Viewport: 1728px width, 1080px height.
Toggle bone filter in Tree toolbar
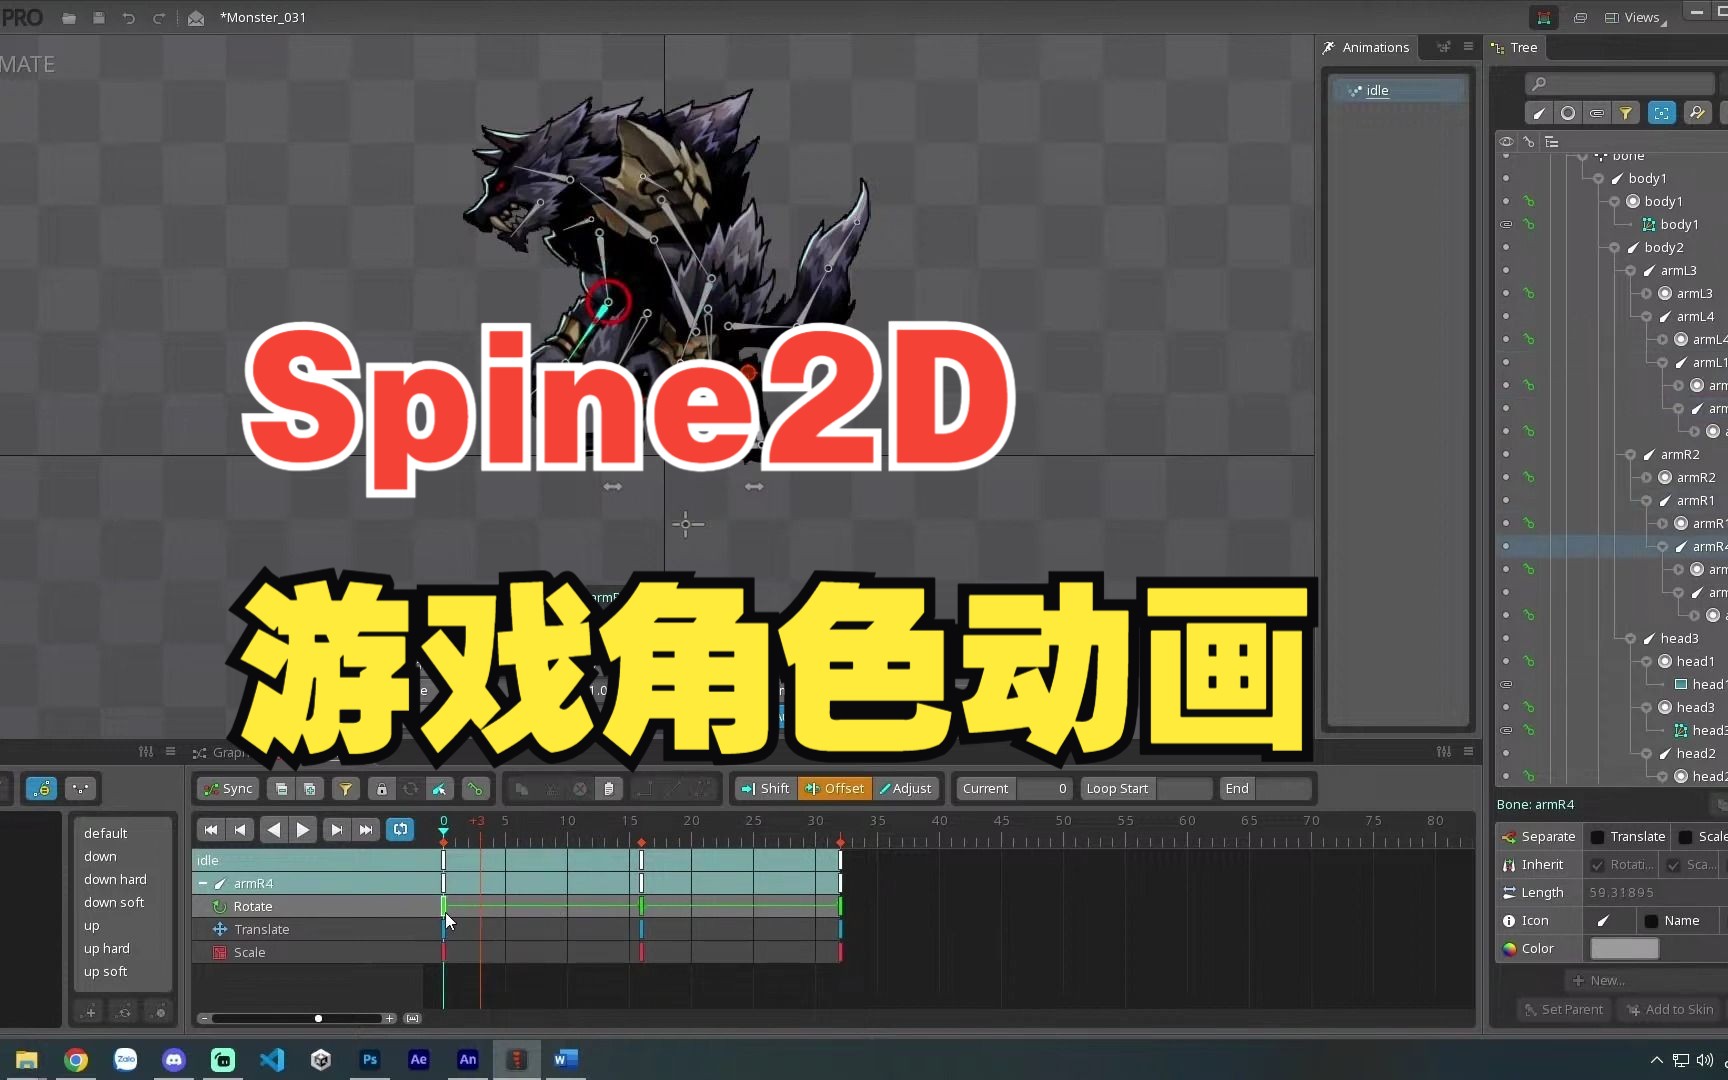[1539, 113]
